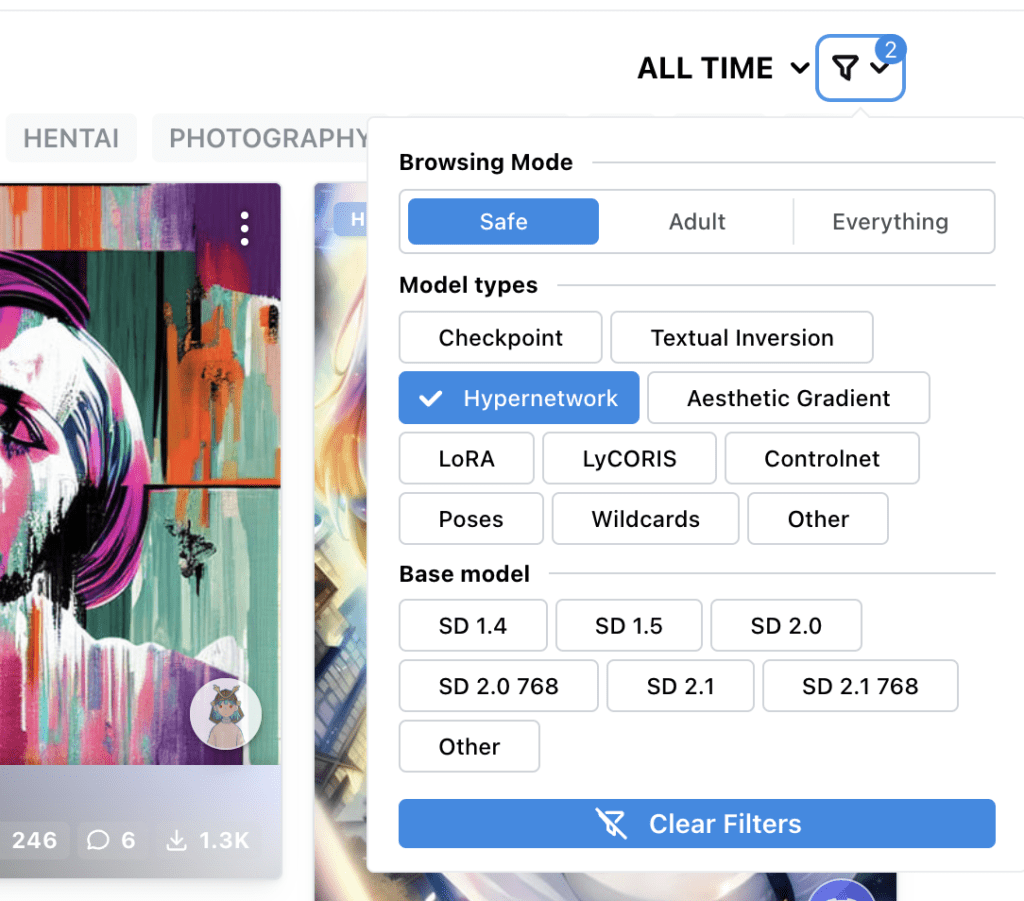
Task: Filter by SD 2.0 768 base model
Action: coord(498,686)
